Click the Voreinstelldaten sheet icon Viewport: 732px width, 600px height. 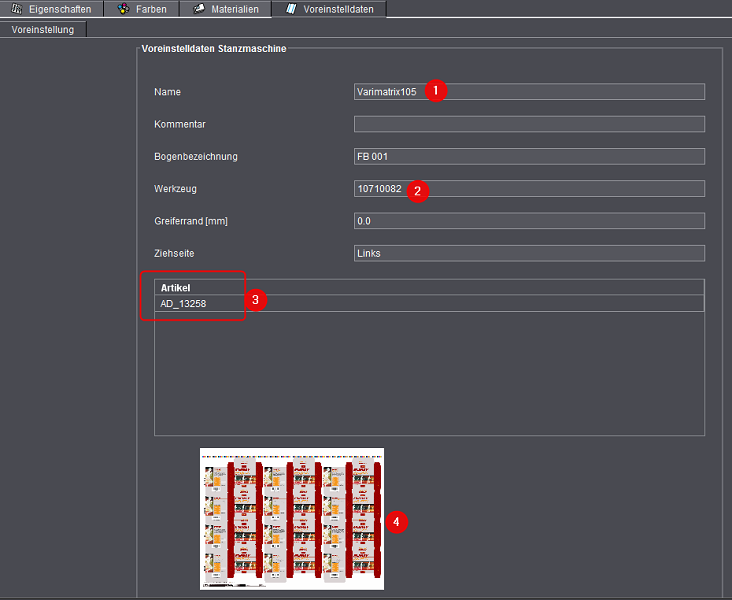[x=291, y=9]
